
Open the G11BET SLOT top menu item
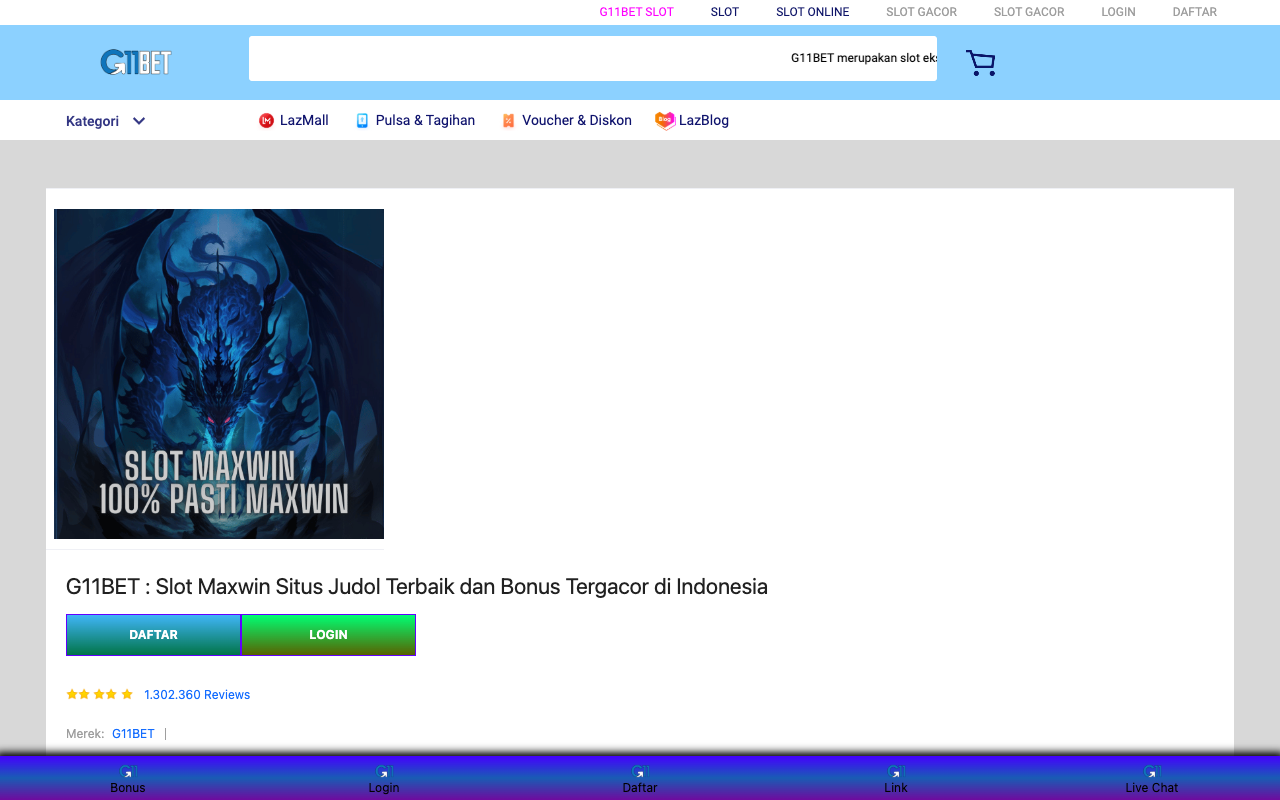(x=637, y=12)
